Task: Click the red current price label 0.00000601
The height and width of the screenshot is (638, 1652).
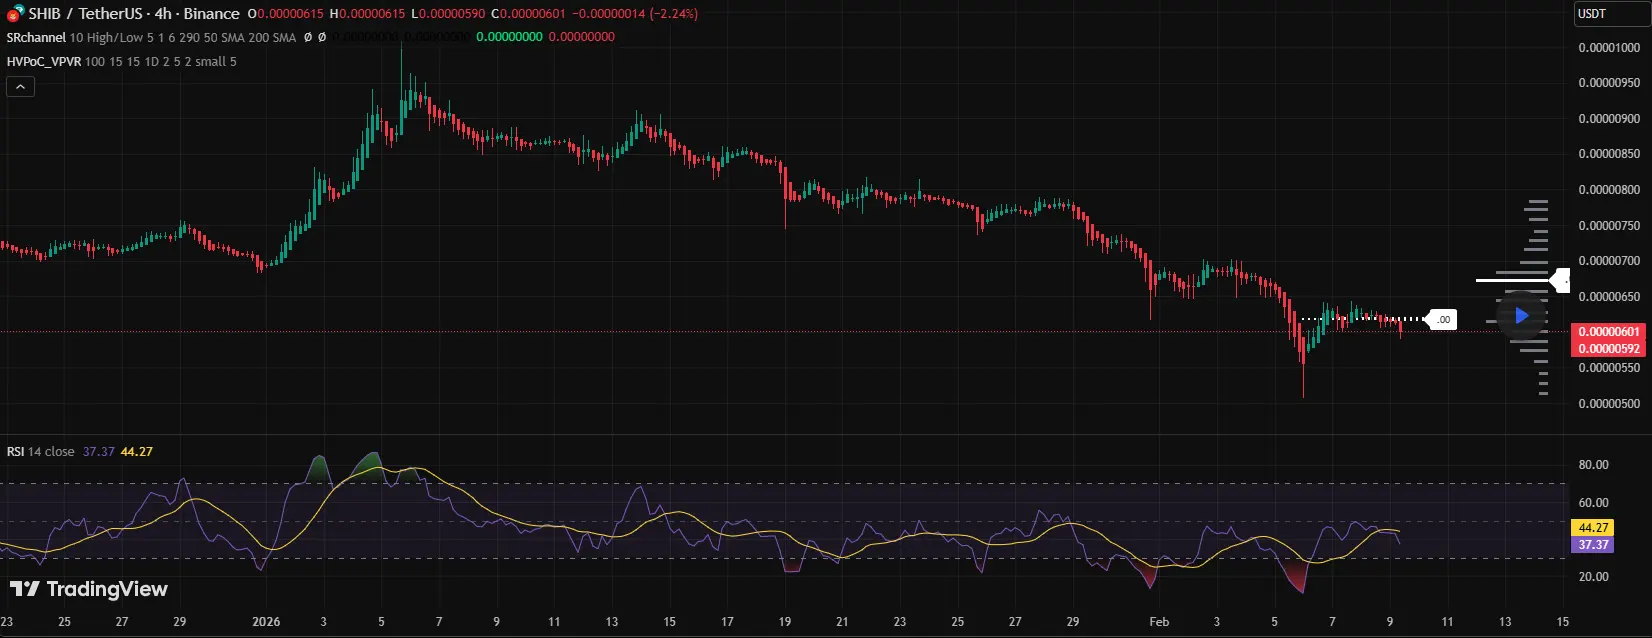Action: pos(1609,331)
